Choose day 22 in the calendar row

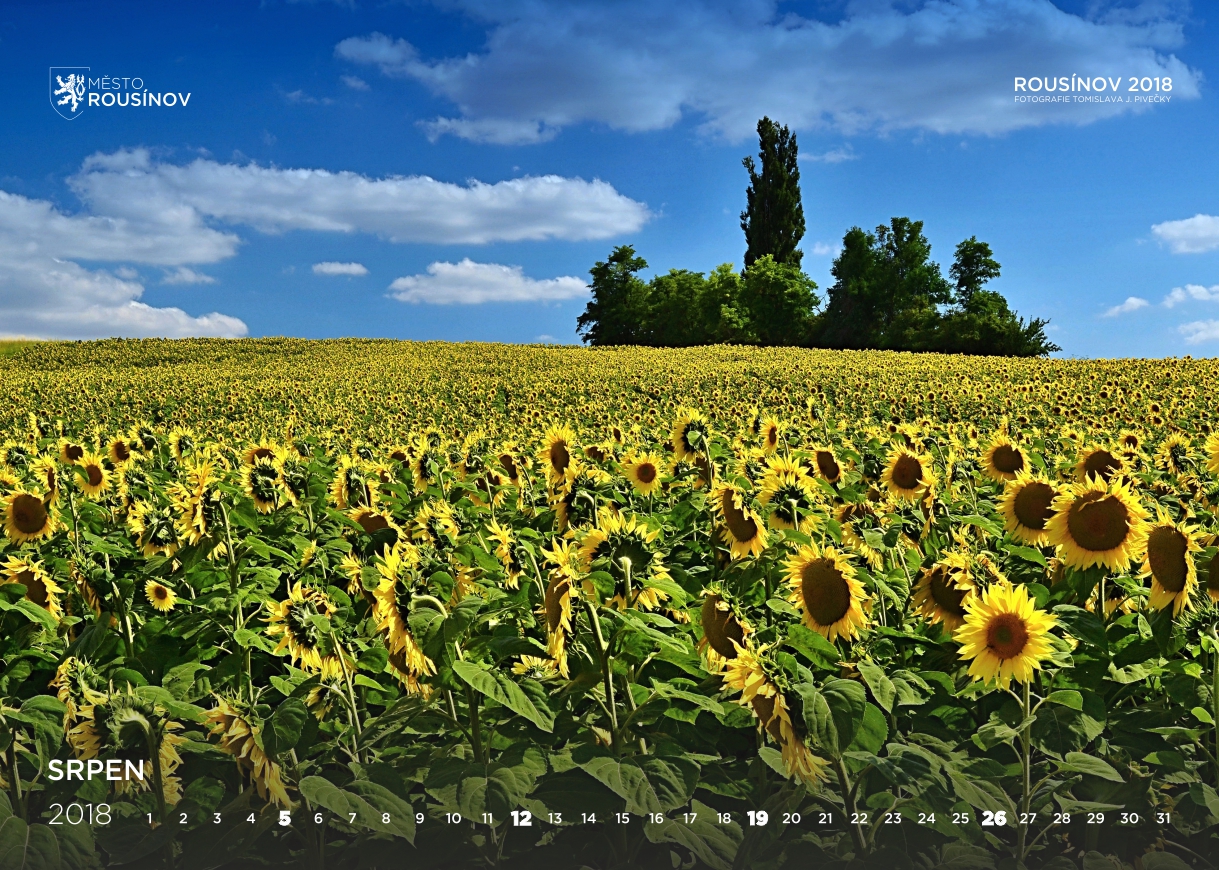point(859,818)
